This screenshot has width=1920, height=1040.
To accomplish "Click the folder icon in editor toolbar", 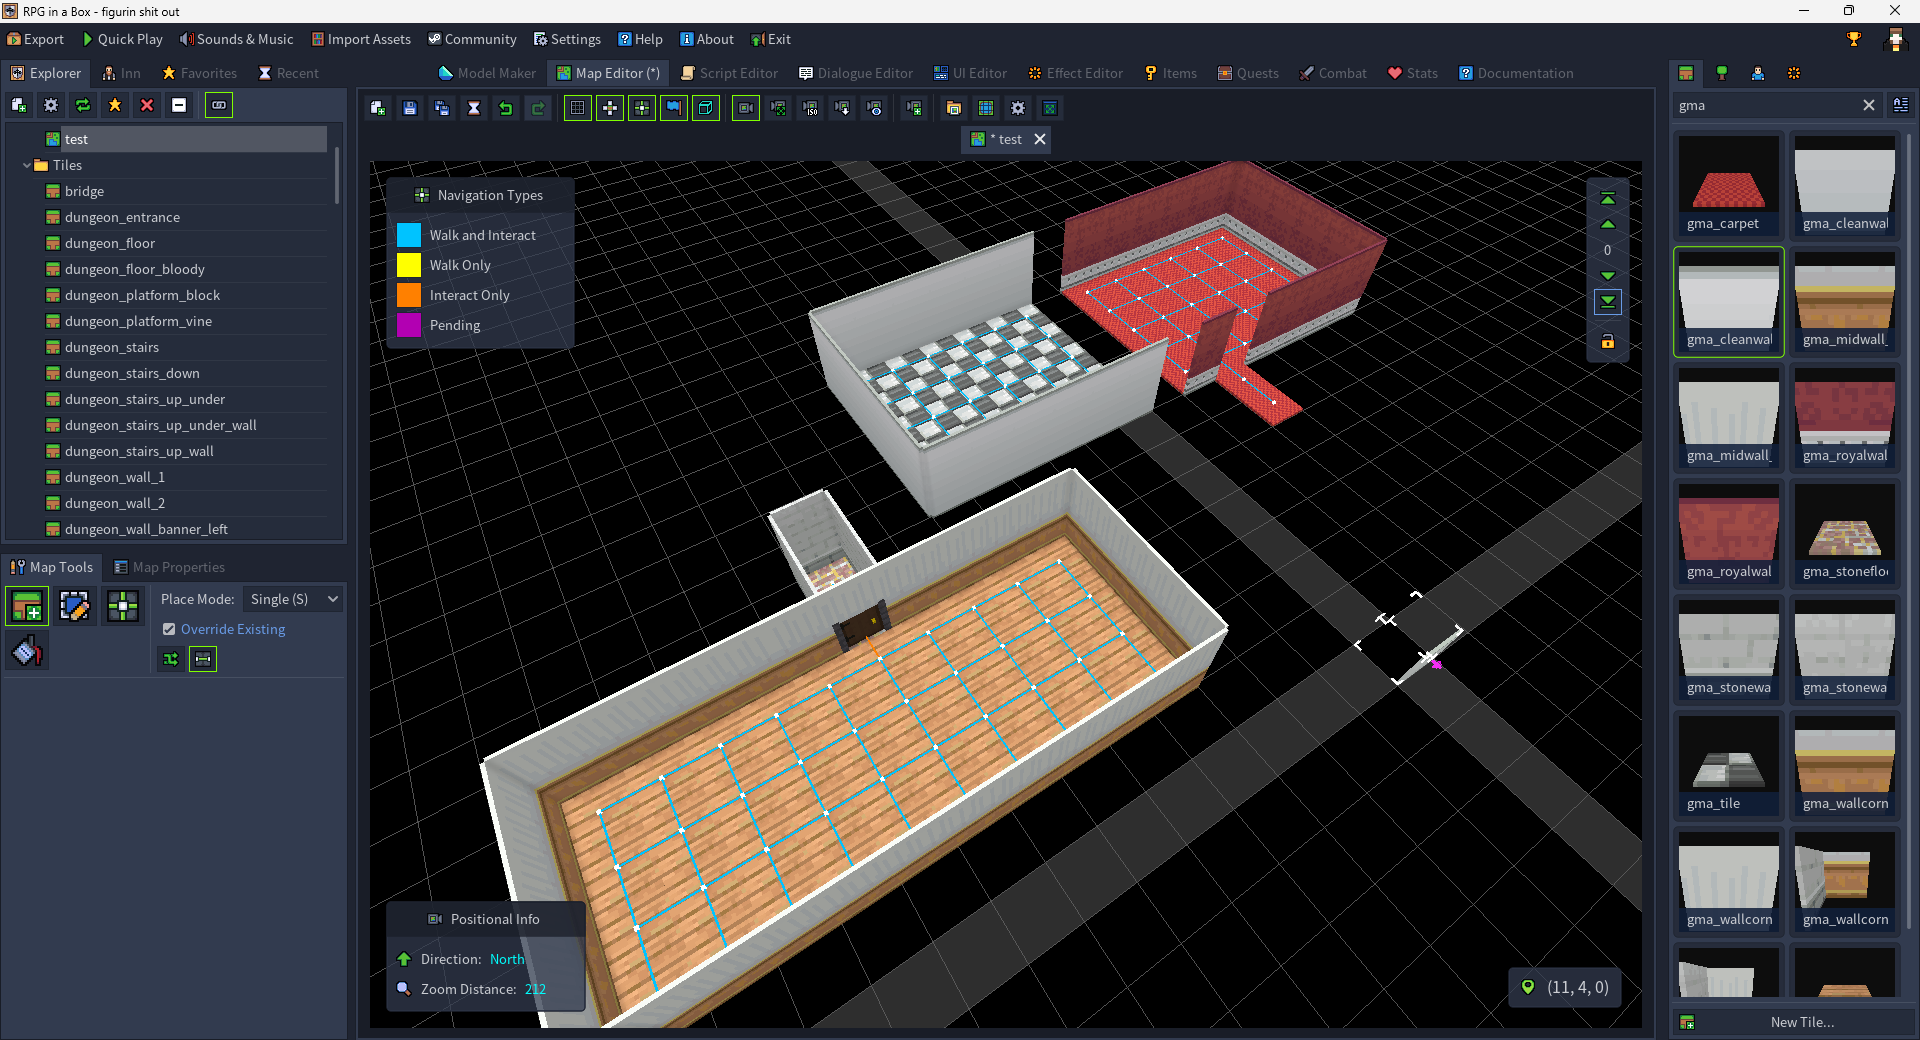I will click(954, 108).
